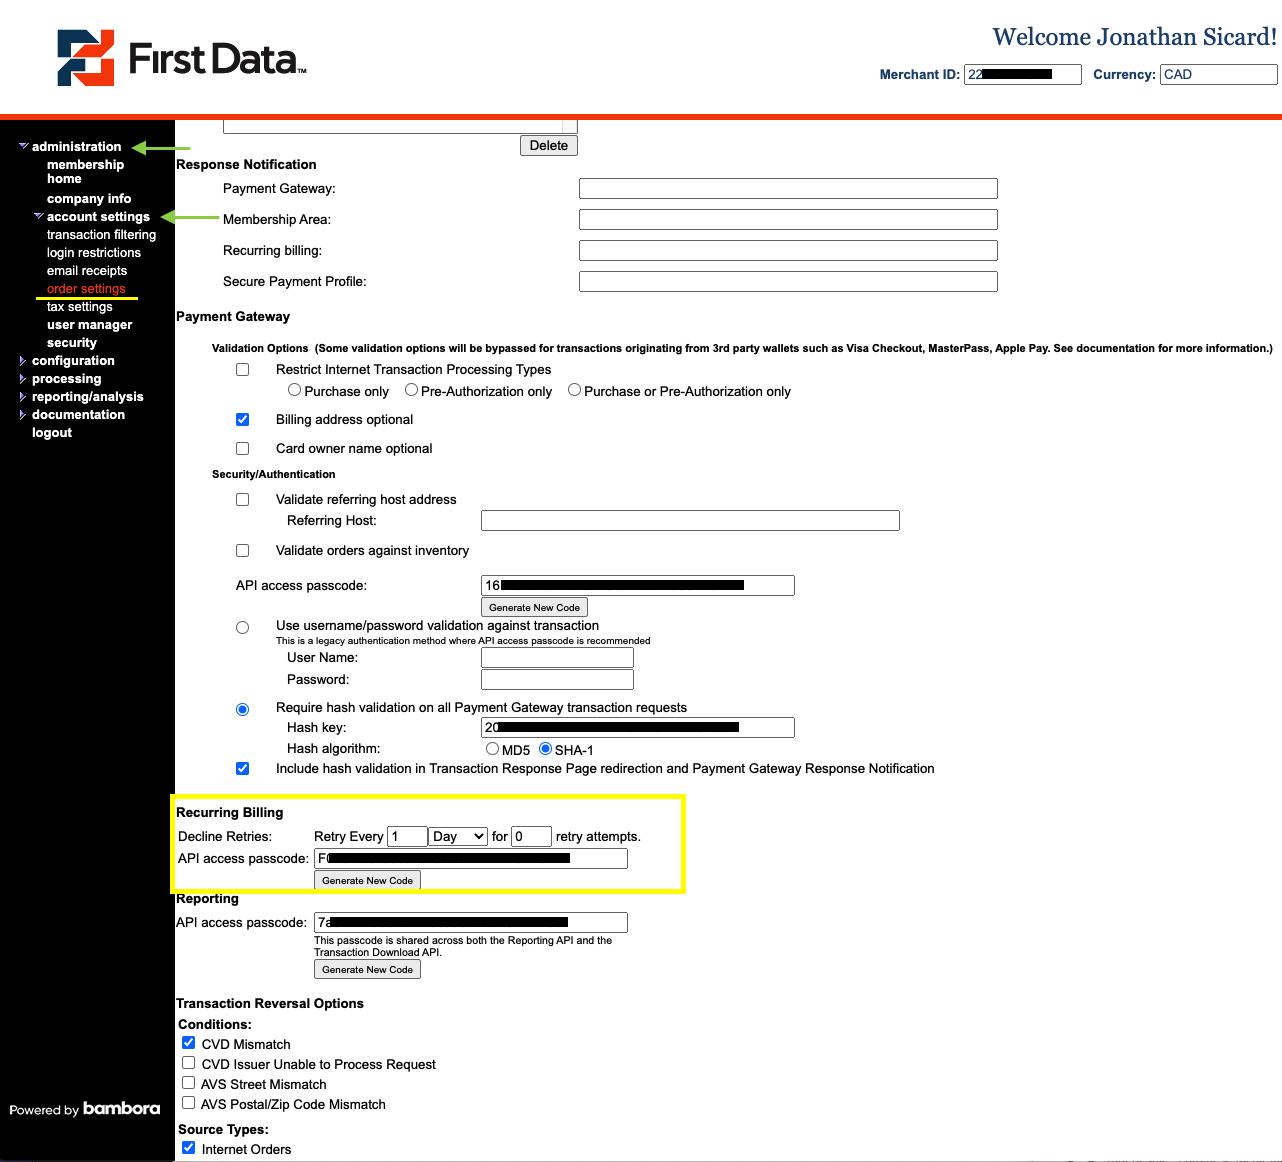Click the Password field
Screen dimensions: 1282x1162
557,679
